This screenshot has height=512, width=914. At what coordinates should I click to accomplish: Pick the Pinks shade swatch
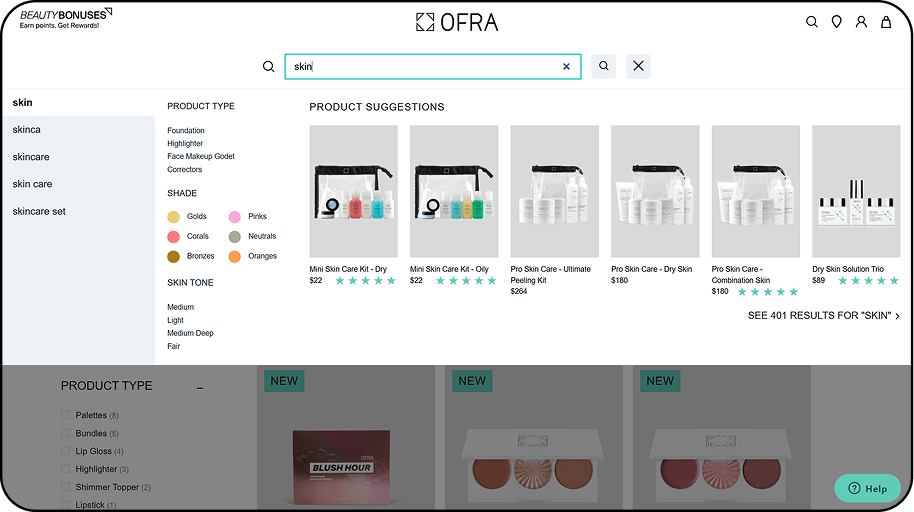pos(235,217)
